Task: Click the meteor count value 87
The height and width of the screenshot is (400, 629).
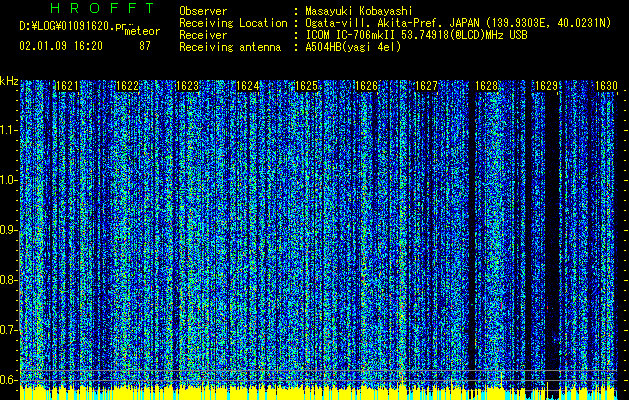Action: (145, 46)
